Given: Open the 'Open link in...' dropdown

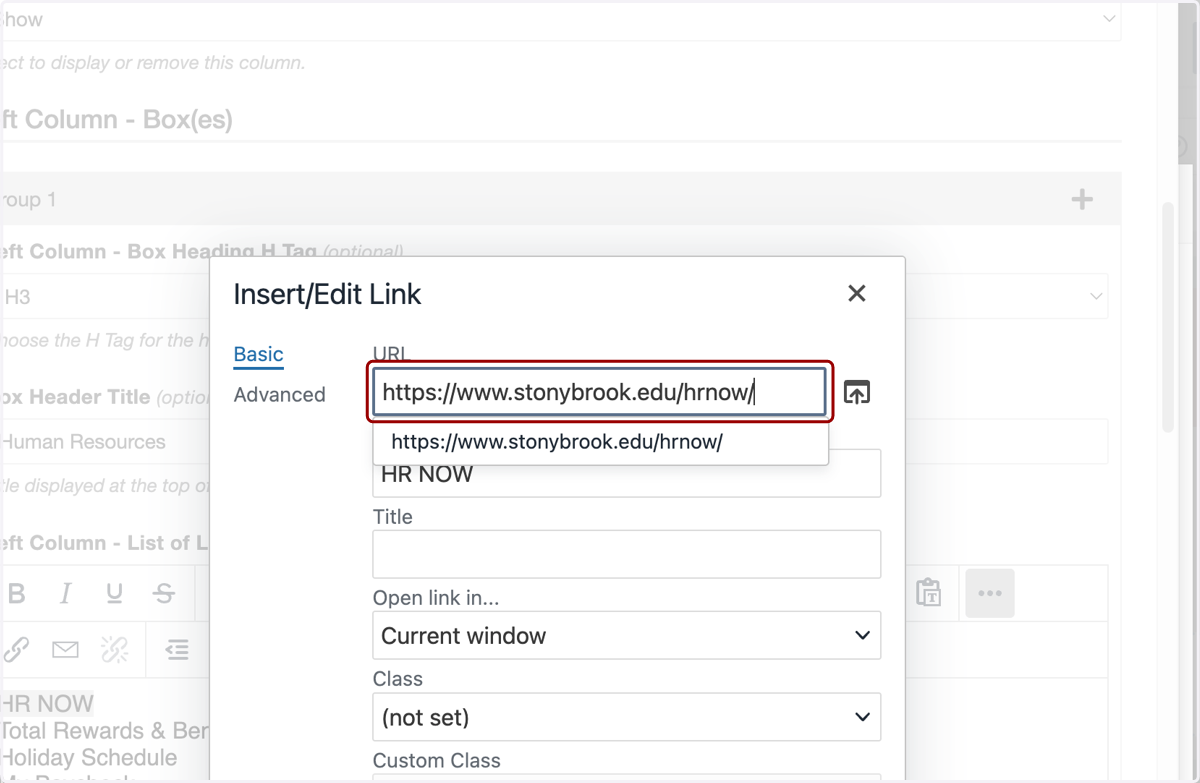Looking at the screenshot, I should pos(627,636).
